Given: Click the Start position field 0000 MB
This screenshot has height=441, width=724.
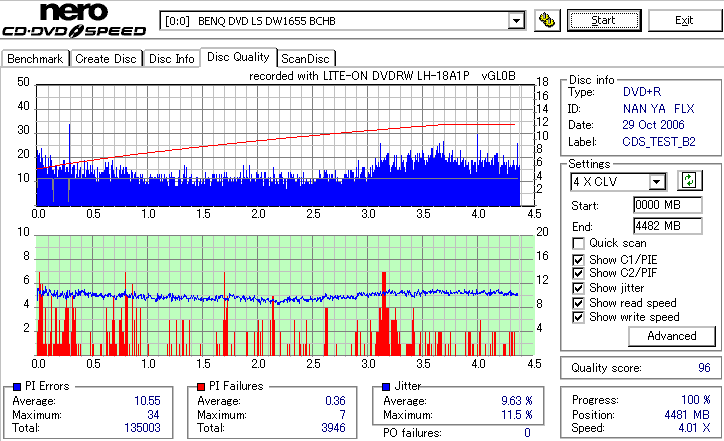Looking at the screenshot, I should (x=668, y=205).
